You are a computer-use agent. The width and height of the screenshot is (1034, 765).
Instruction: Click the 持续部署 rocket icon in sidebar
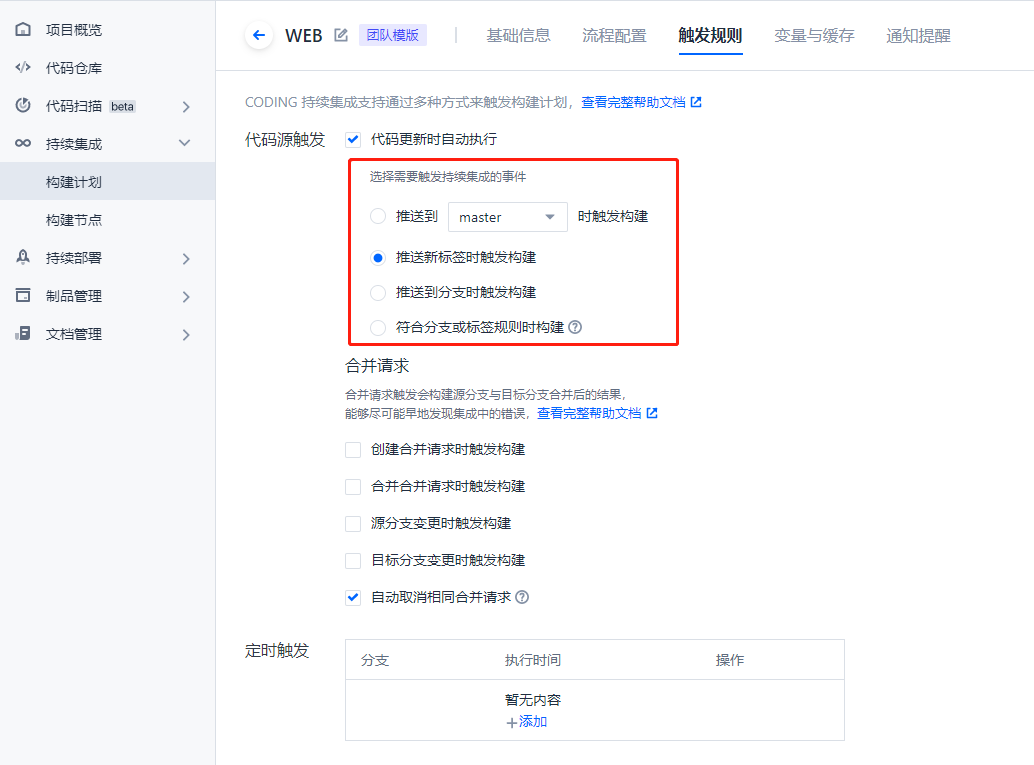point(23,258)
